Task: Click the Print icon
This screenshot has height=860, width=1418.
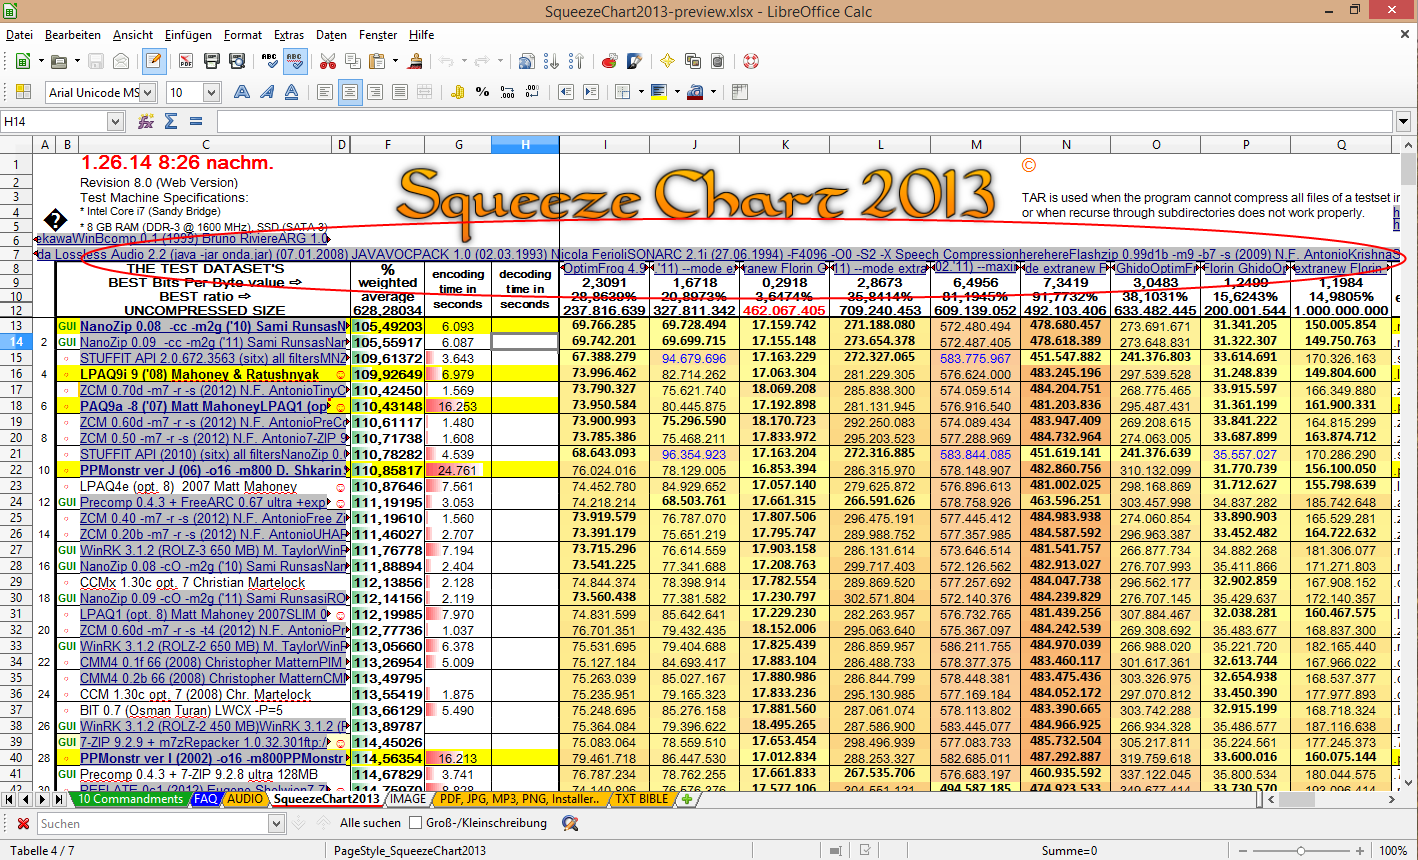Action: [211, 61]
